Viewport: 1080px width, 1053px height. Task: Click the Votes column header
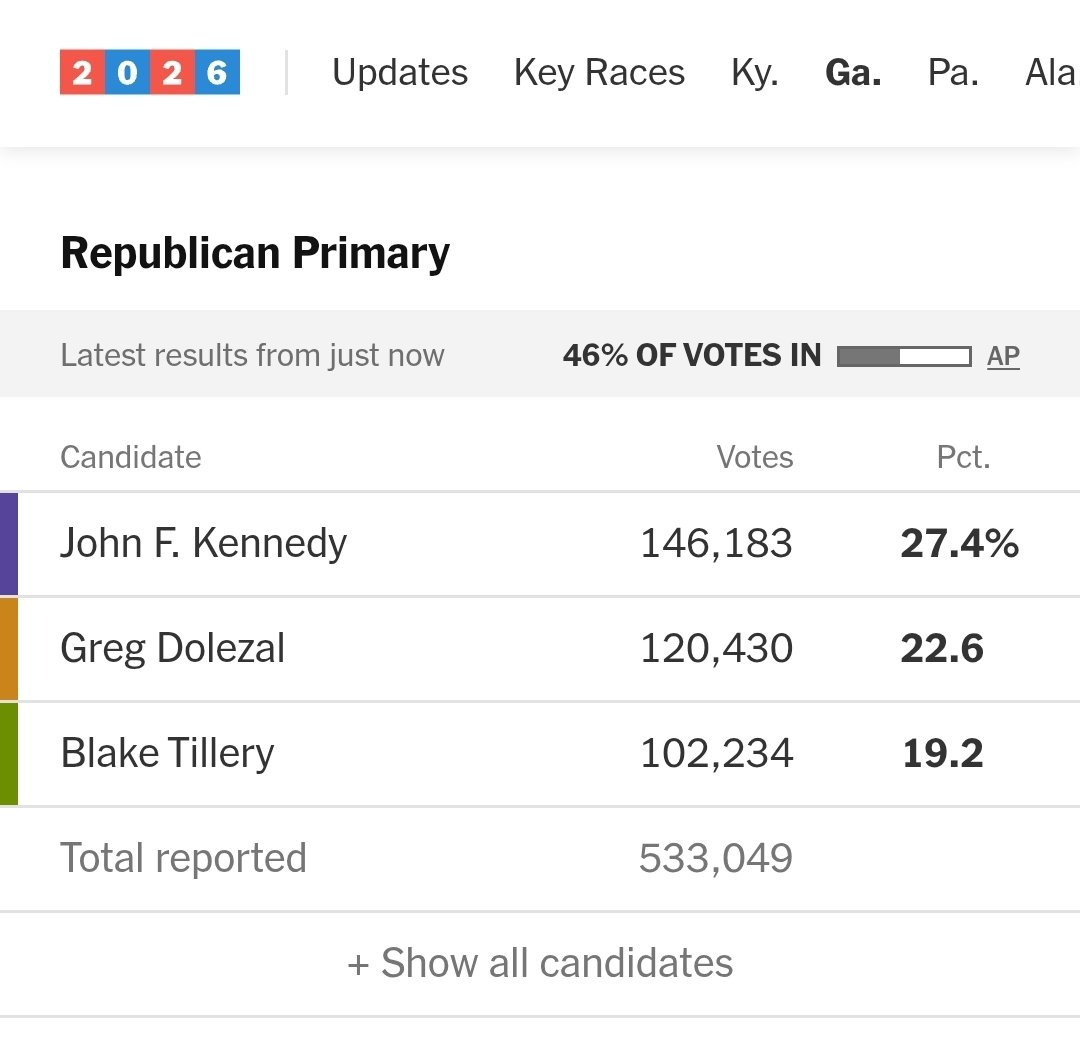754,457
